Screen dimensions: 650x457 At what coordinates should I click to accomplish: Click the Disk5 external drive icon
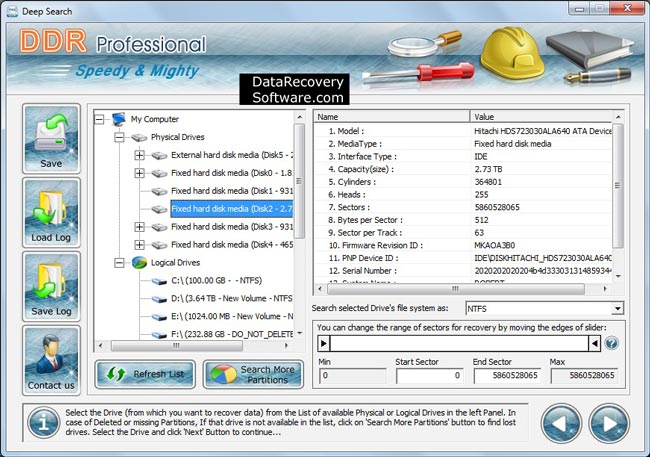[x=159, y=156]
